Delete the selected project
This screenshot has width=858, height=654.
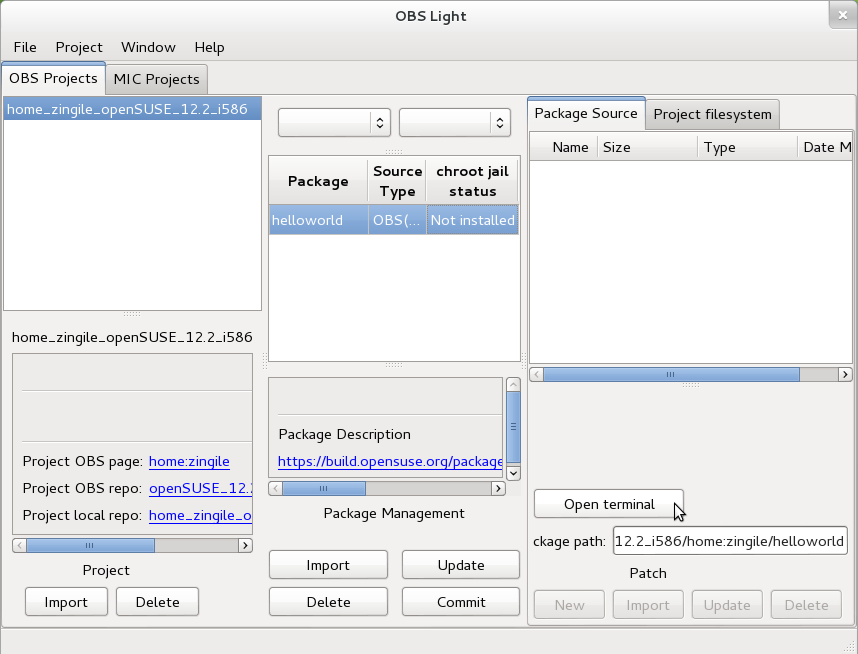pos(157,601)
